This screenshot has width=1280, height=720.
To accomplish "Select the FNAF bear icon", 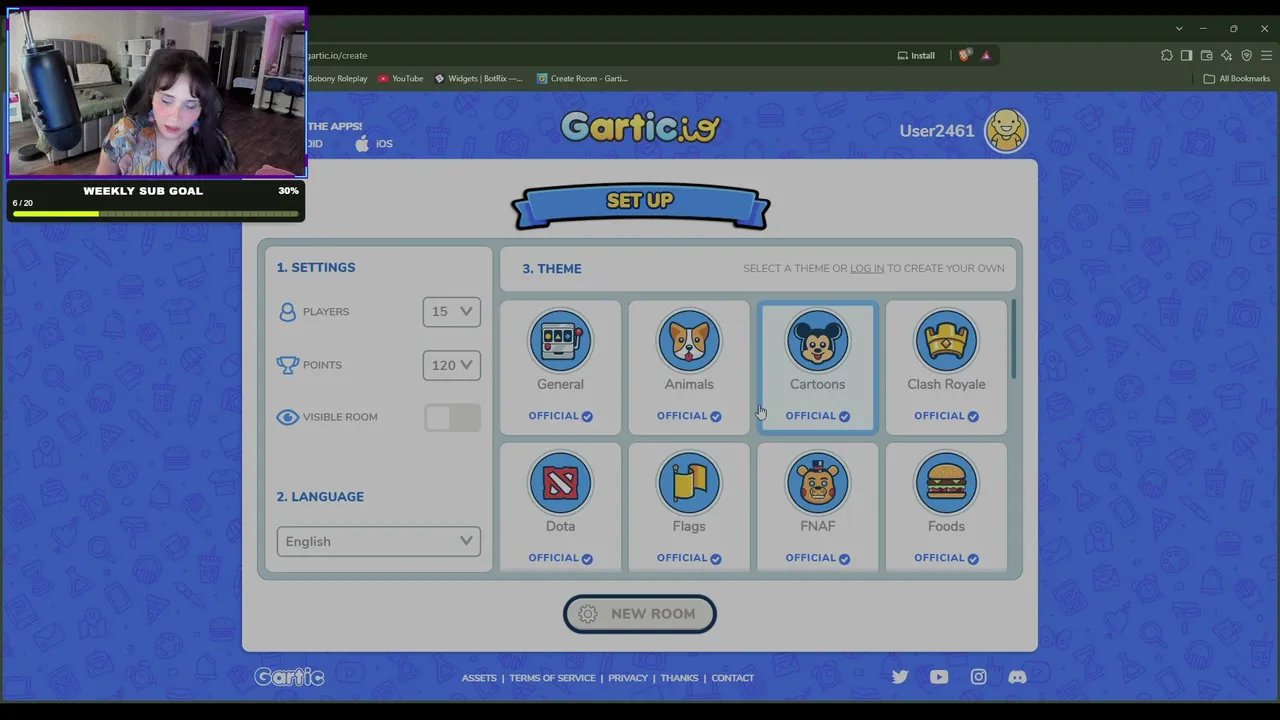I will [x=817, y=483].
